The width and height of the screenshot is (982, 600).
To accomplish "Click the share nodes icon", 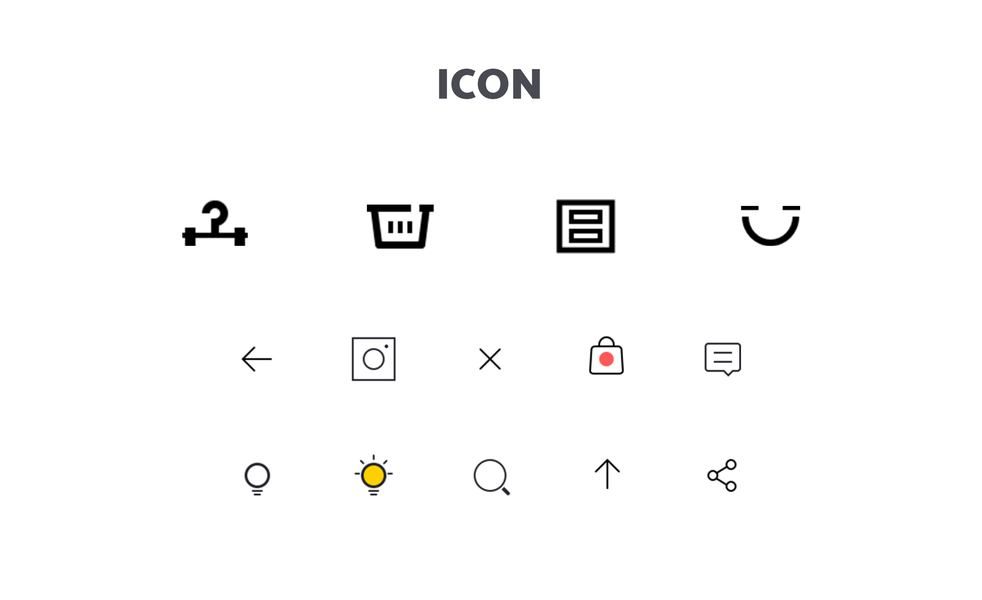I will (x=722, y=475).
